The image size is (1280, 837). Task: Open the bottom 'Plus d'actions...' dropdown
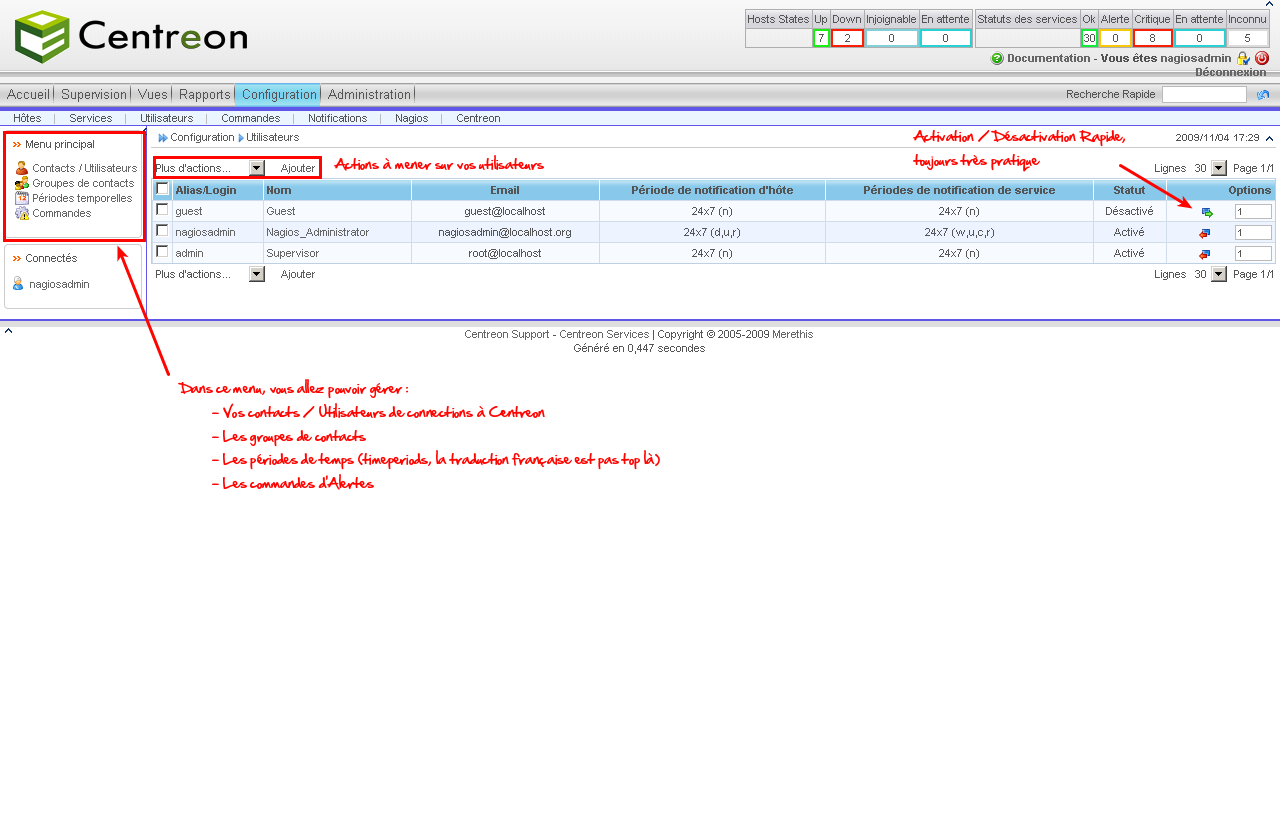(257, 274)
